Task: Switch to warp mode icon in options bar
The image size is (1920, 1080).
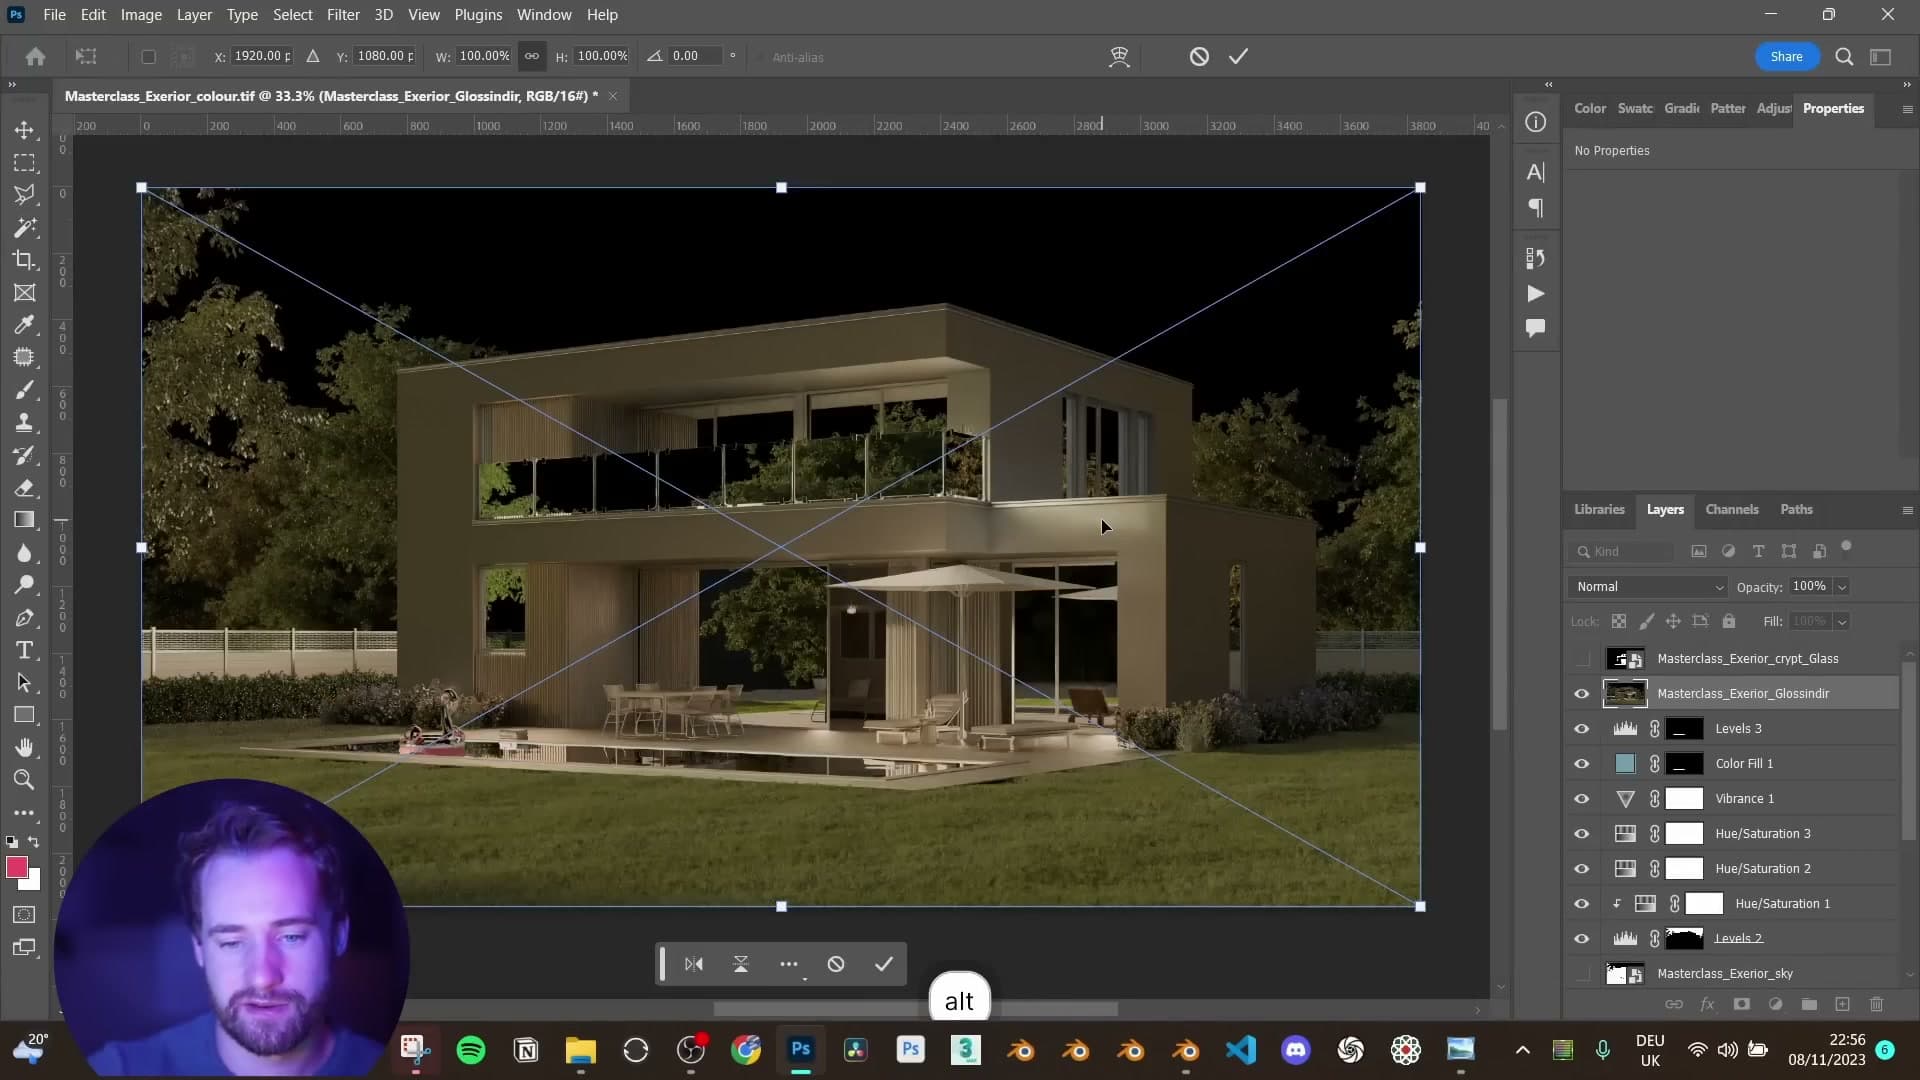Action: (1120, 57)
